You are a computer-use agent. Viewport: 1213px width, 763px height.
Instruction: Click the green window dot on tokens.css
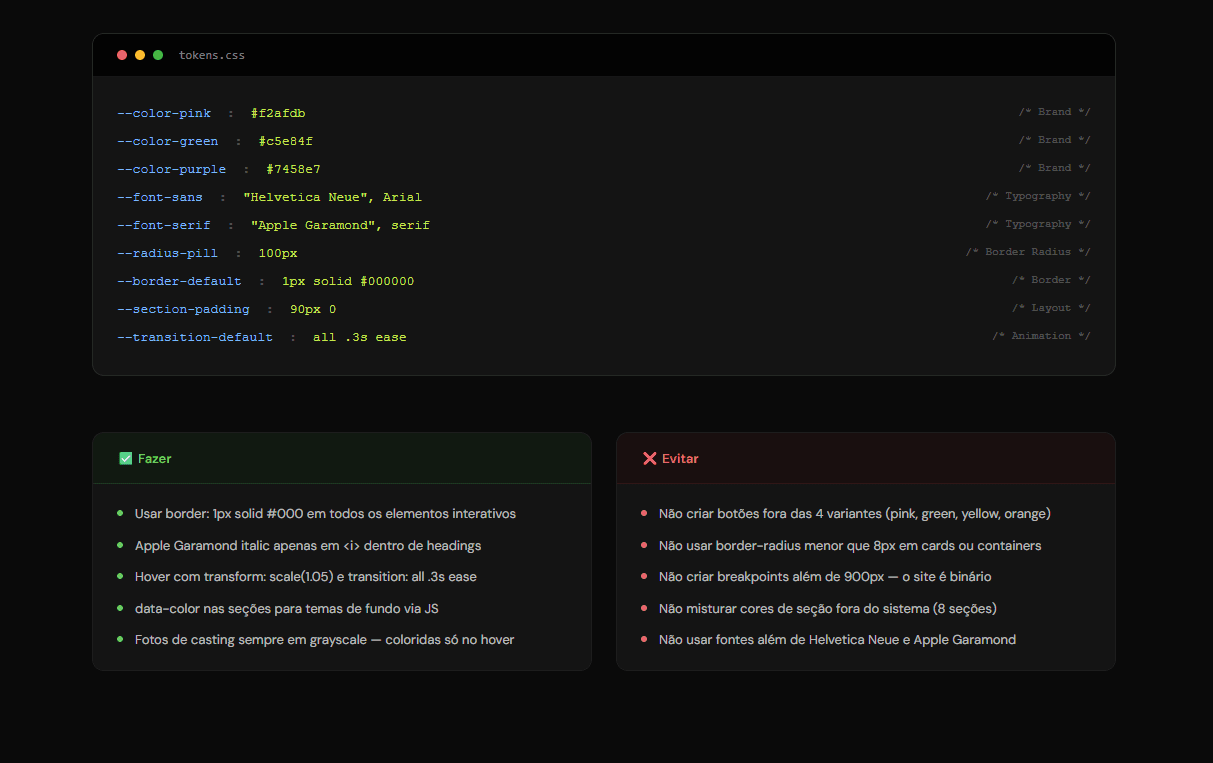coord(158,55)
